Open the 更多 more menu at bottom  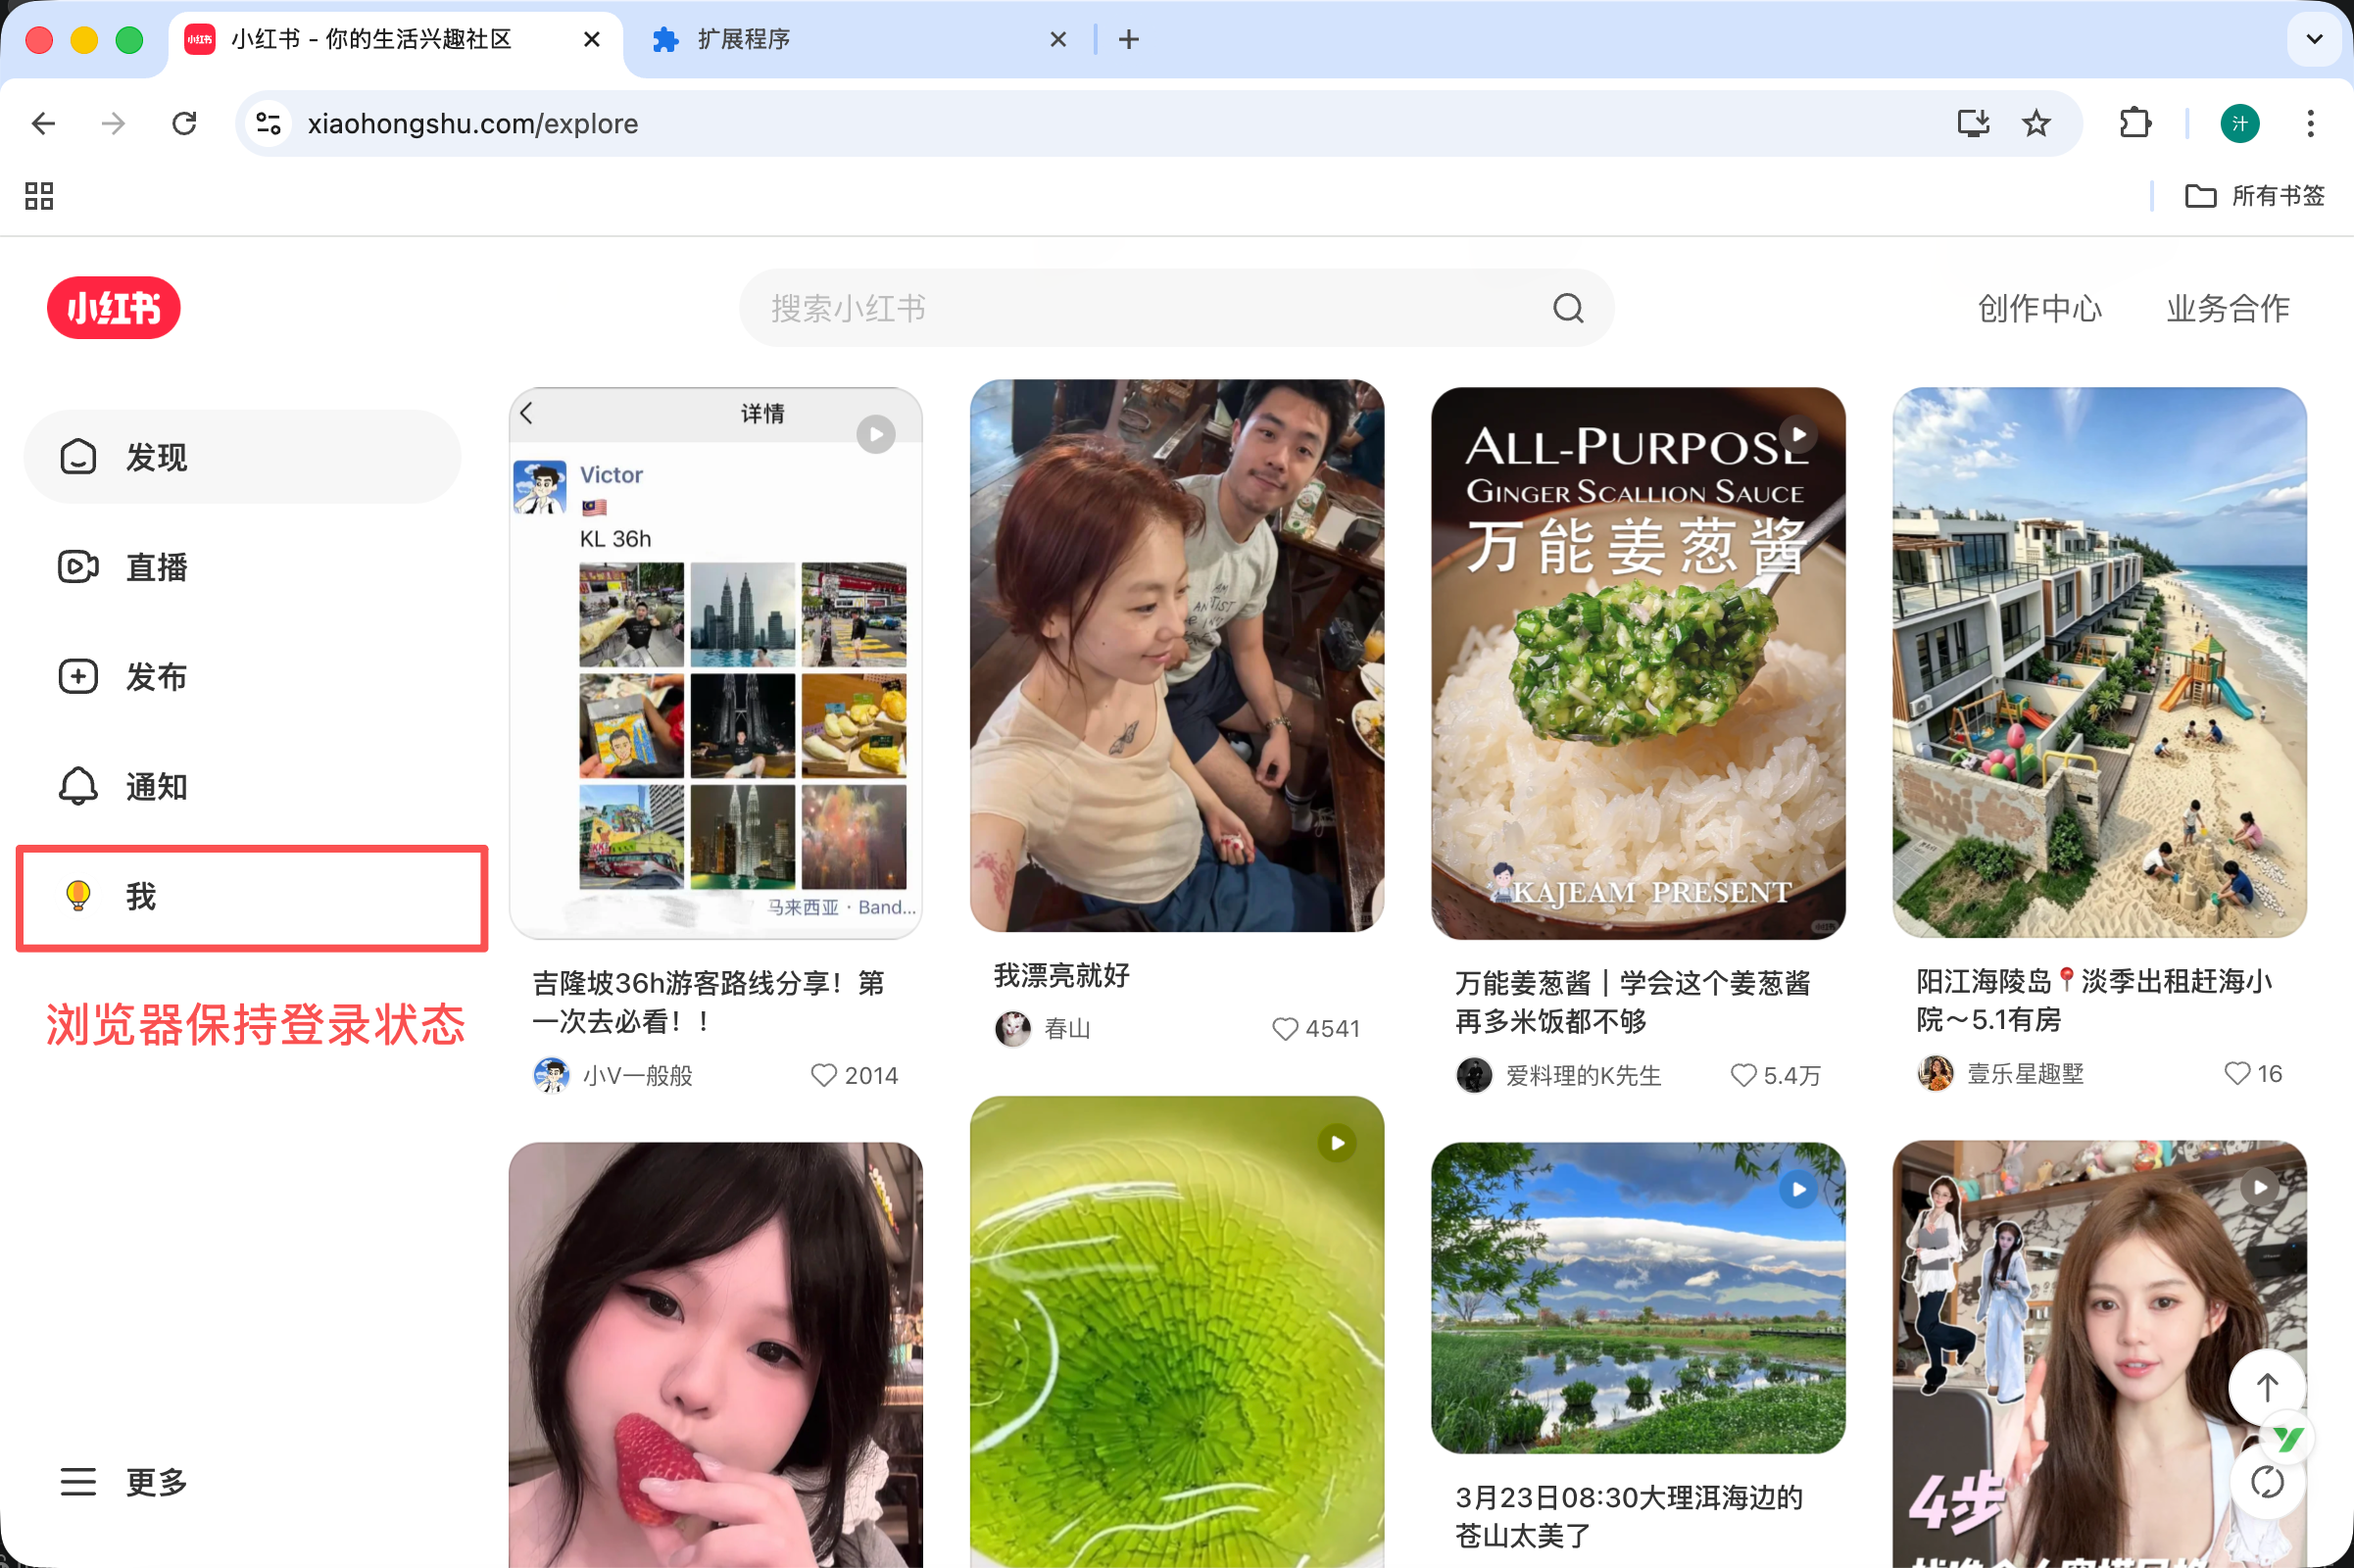(155, 1483)
